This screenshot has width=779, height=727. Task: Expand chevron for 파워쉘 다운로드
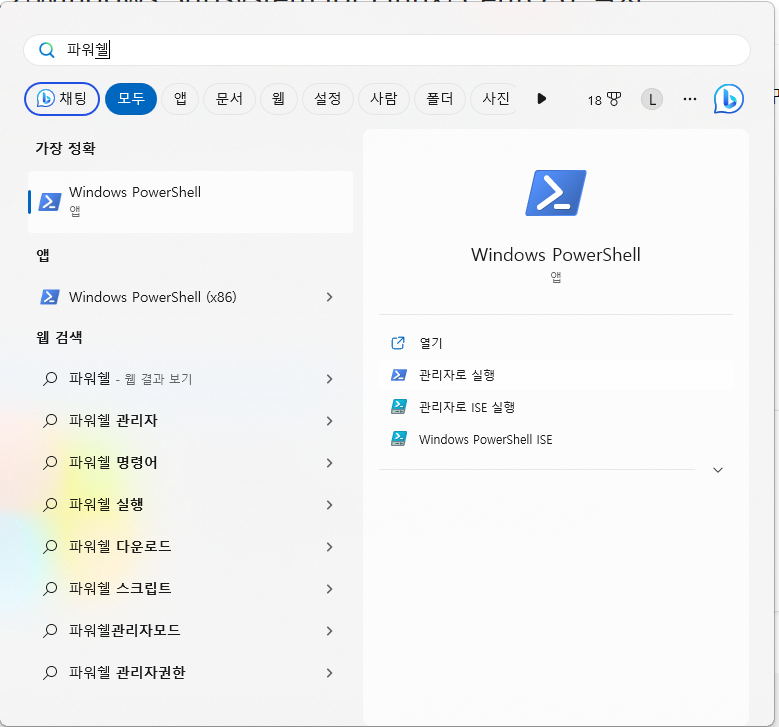point(329,547)
